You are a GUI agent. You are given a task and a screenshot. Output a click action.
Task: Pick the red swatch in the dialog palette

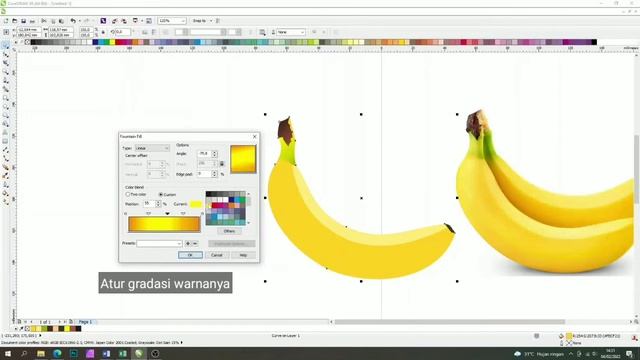tap(215, 205)
